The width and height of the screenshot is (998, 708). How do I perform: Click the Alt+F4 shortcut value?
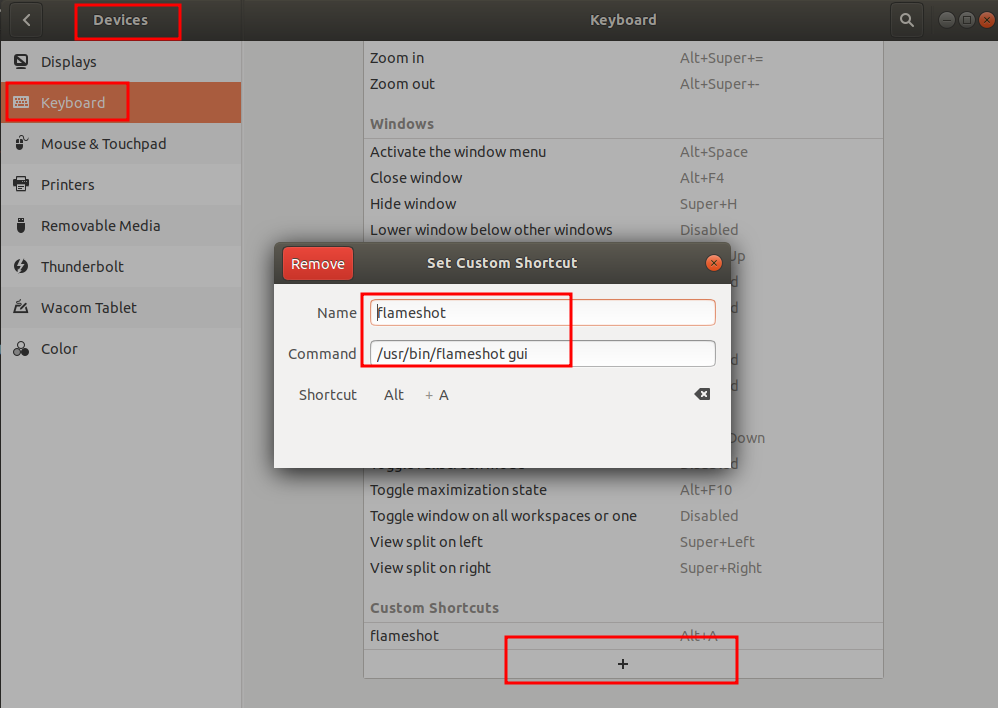(702, 178)
